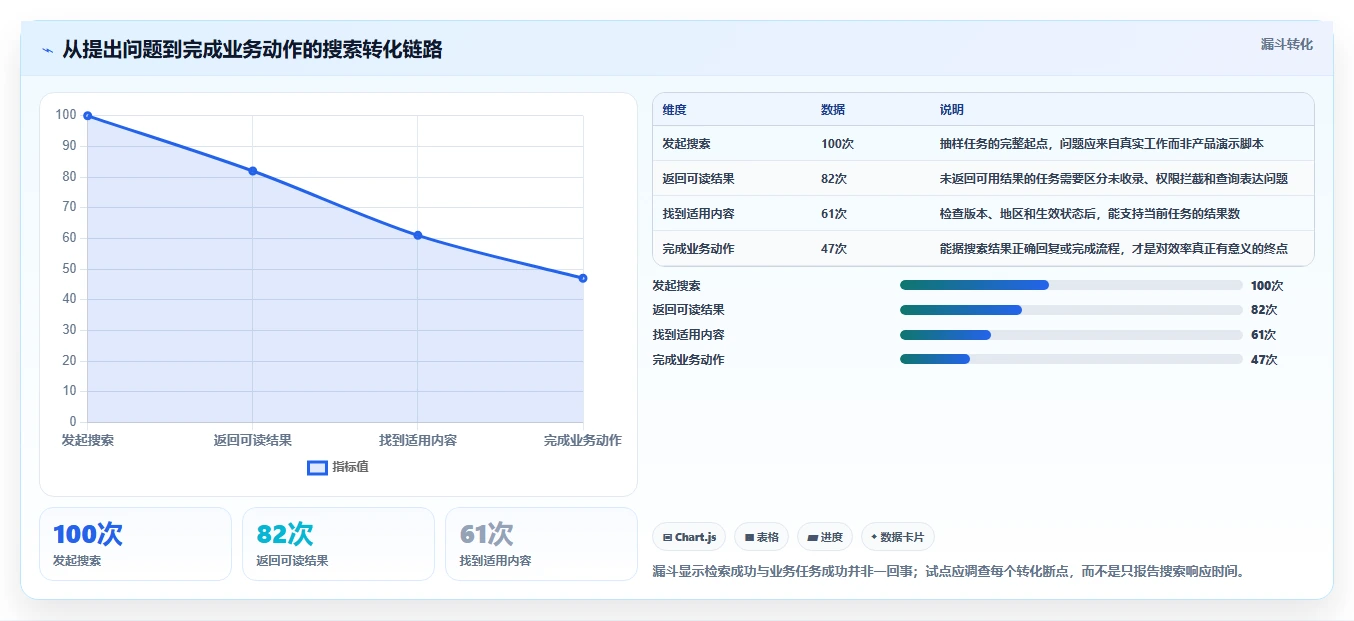Toggle the 指标值 legend swatch in chart
Viewport: 1354px width, 621px height.
[317, 467]
